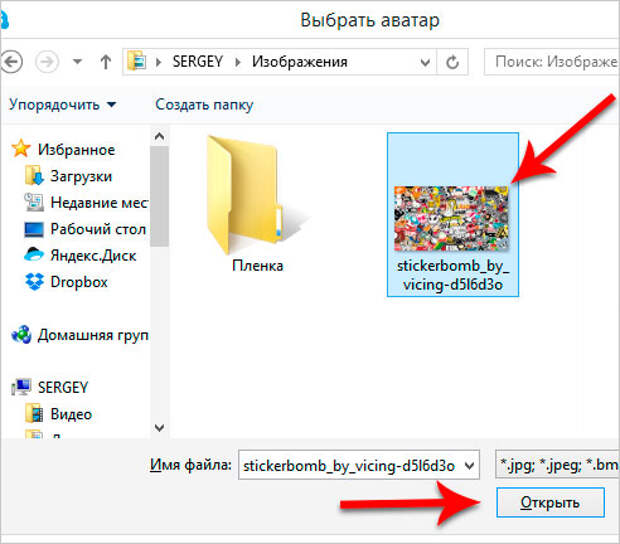Click the stickerbomb_by_vicing-d5l6d3o file name label
The height and width of the screenshot is (544, 620).
point(453,275)
